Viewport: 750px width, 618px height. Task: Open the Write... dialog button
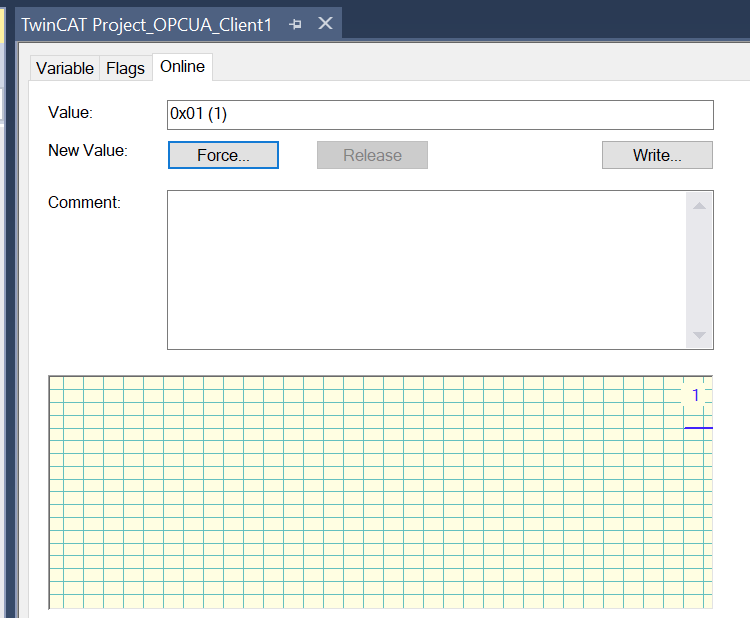click(x=657, y=155)
